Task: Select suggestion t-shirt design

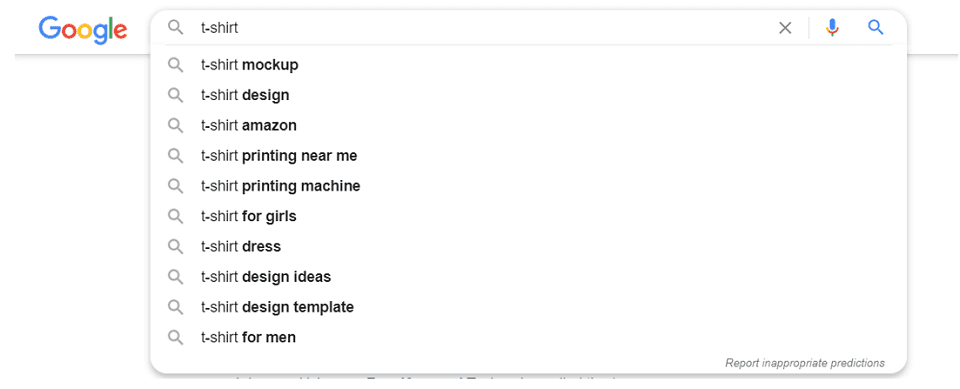Action: (x=528, y=95)
